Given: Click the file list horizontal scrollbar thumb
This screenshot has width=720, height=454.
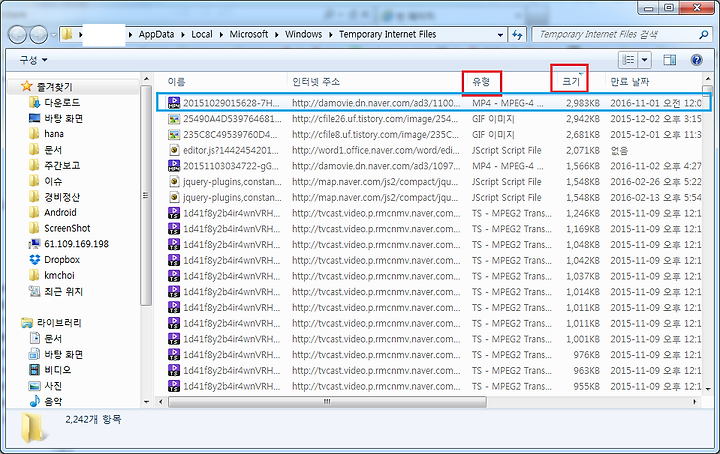Looking at the screenshot, I should [x=327, y=402].
